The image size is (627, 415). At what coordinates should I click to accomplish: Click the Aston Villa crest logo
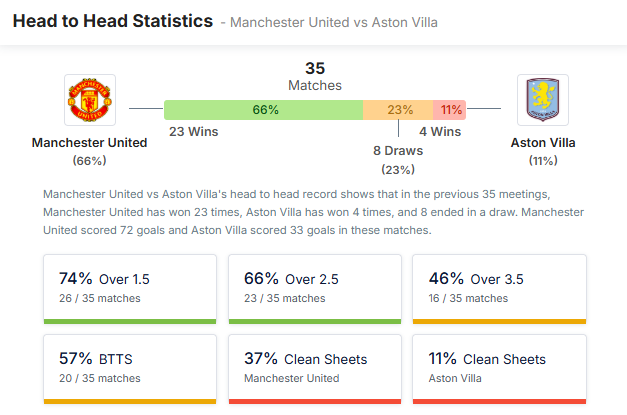[x=543, y=100]
